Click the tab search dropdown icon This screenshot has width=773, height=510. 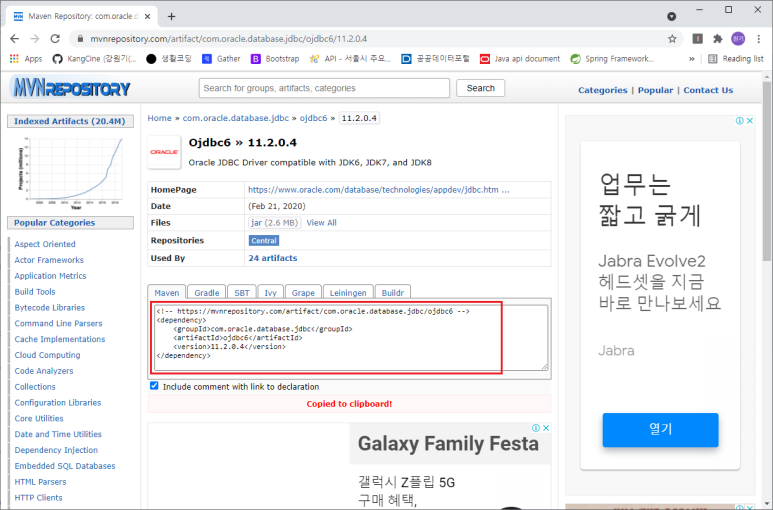671,16
